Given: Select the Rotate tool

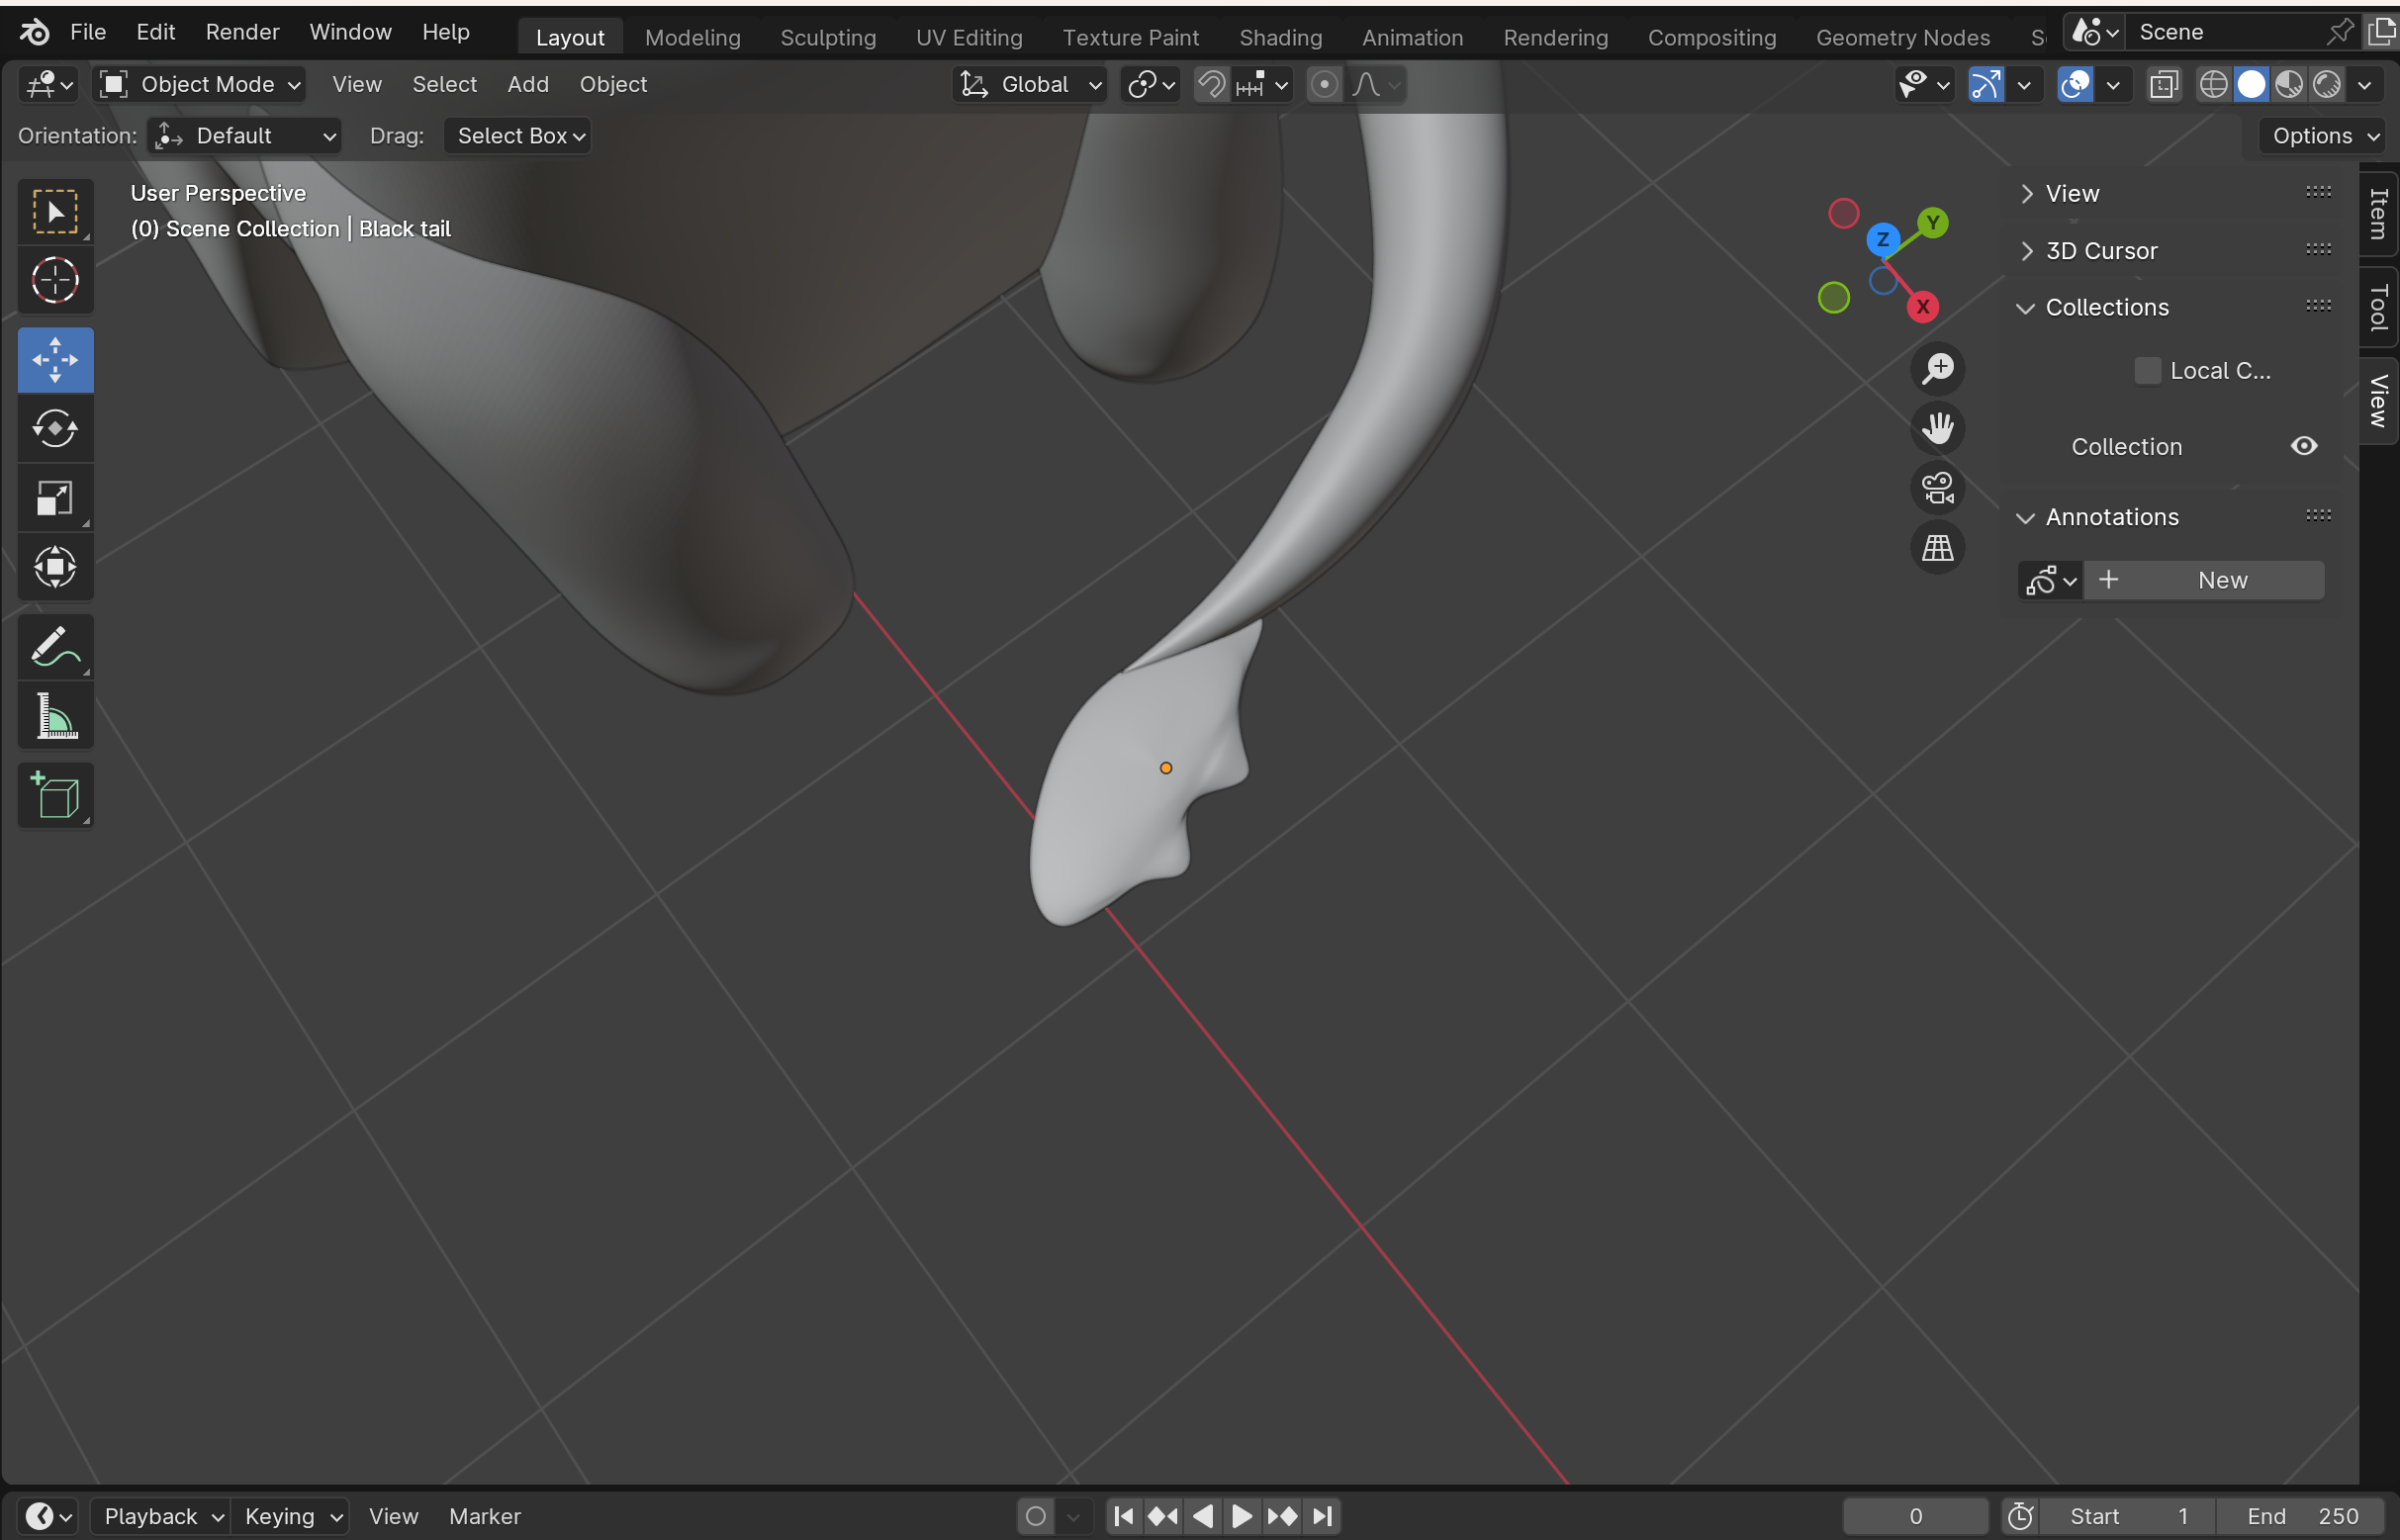Looking at the screenshot, I should click(55, 429).
